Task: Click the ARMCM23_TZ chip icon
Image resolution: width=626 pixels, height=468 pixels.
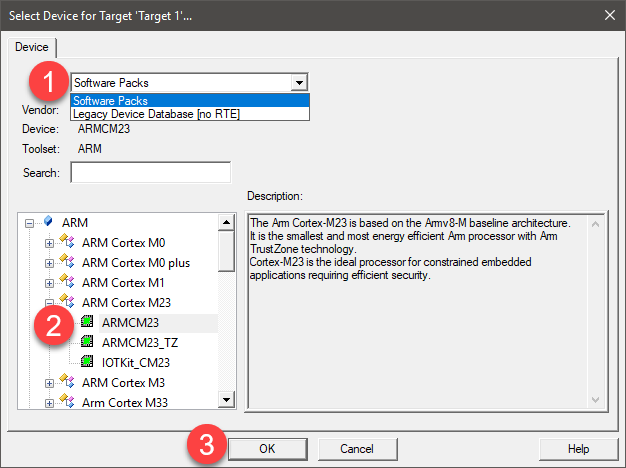Action: point(87,341)
